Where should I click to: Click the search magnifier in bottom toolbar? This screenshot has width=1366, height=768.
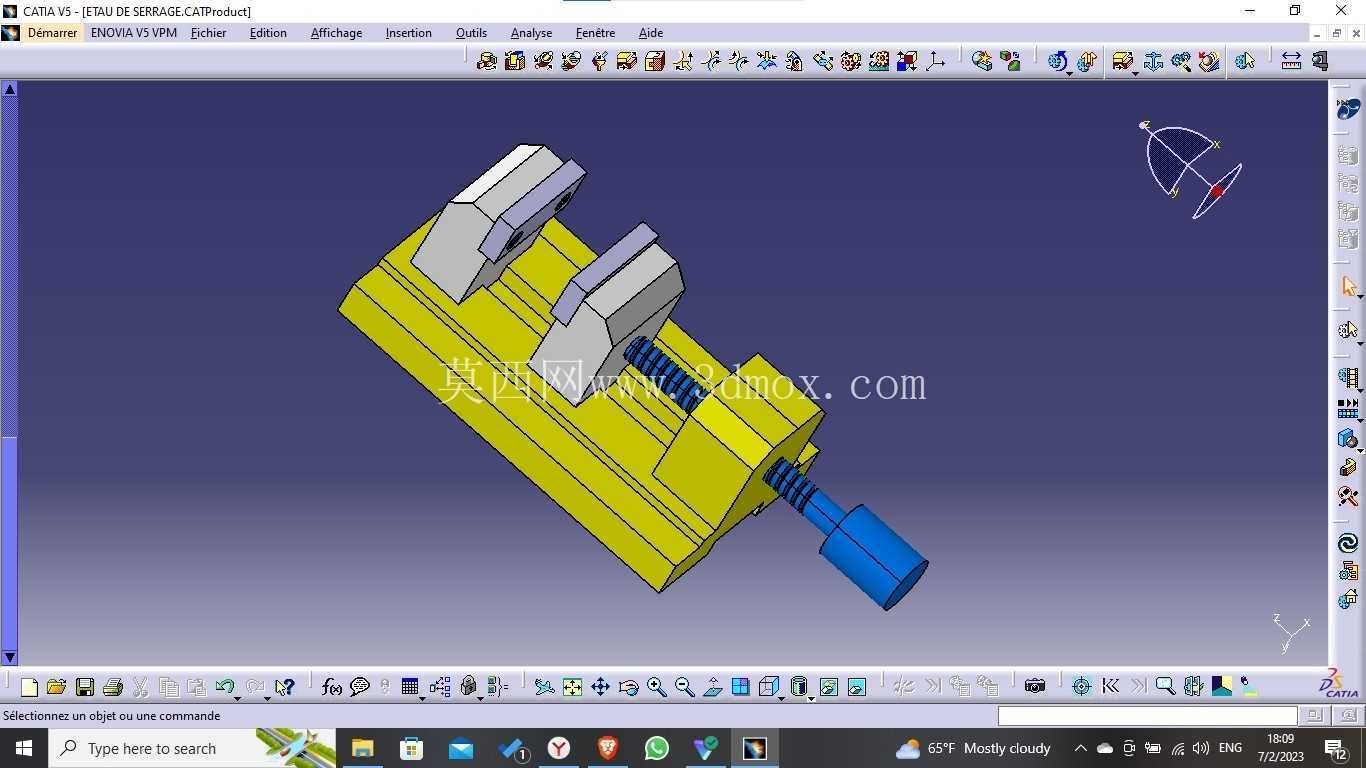tap(1165, 687)
